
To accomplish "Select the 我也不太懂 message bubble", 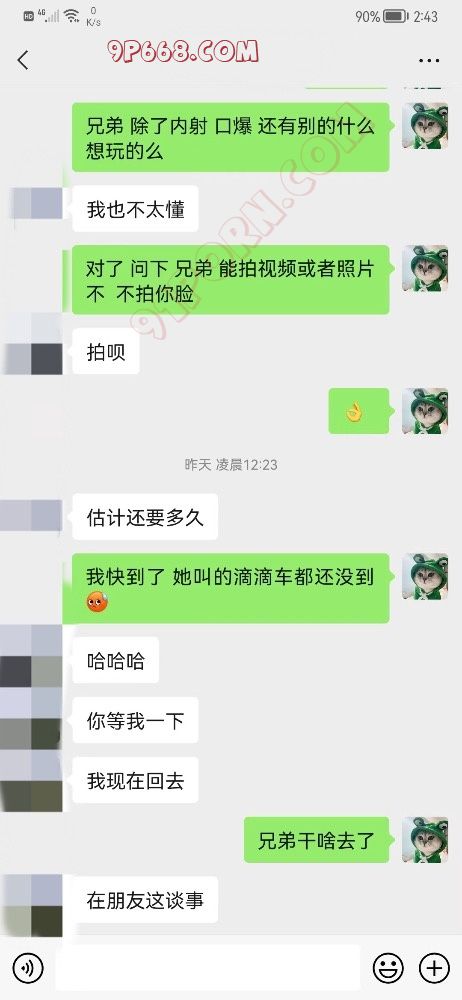I will pos(135,209).
